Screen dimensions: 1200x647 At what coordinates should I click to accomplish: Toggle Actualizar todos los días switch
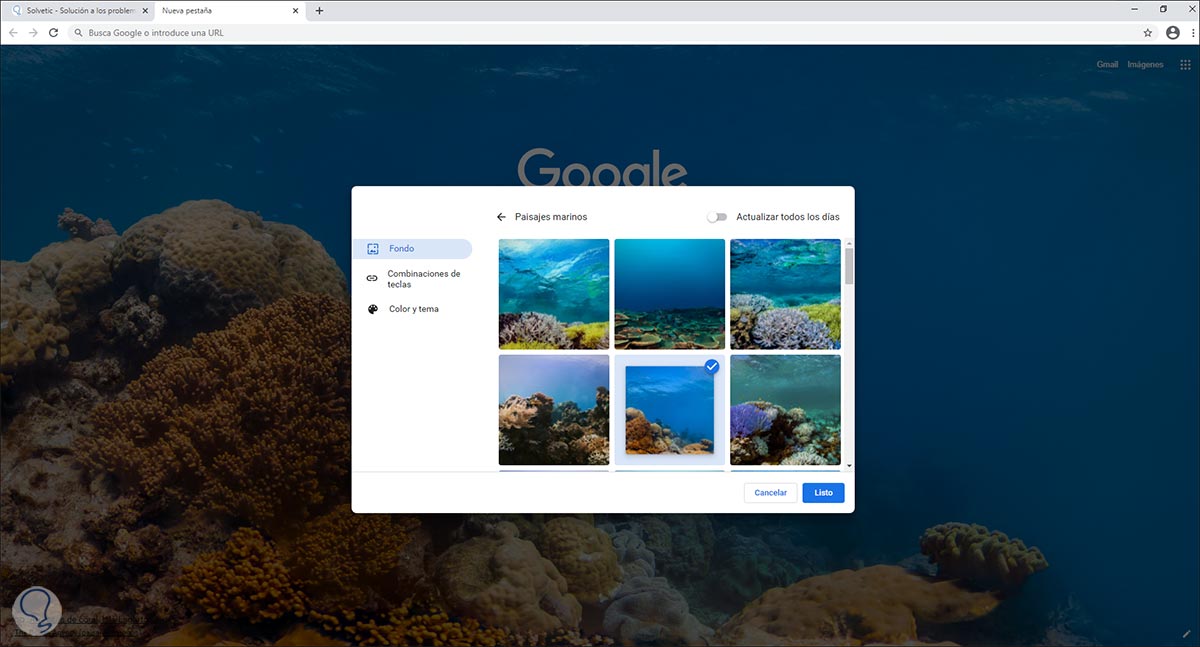[x=716, y=217]
